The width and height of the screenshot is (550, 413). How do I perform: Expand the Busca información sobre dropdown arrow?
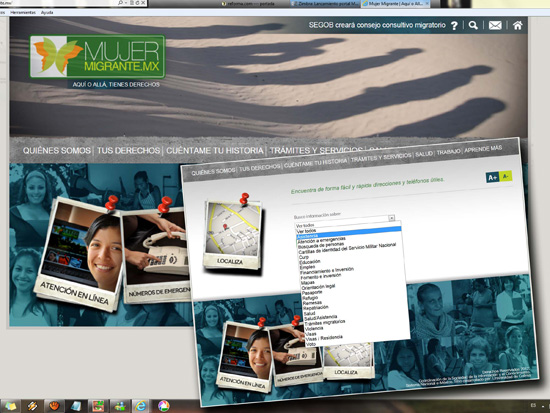coord(391,218)
